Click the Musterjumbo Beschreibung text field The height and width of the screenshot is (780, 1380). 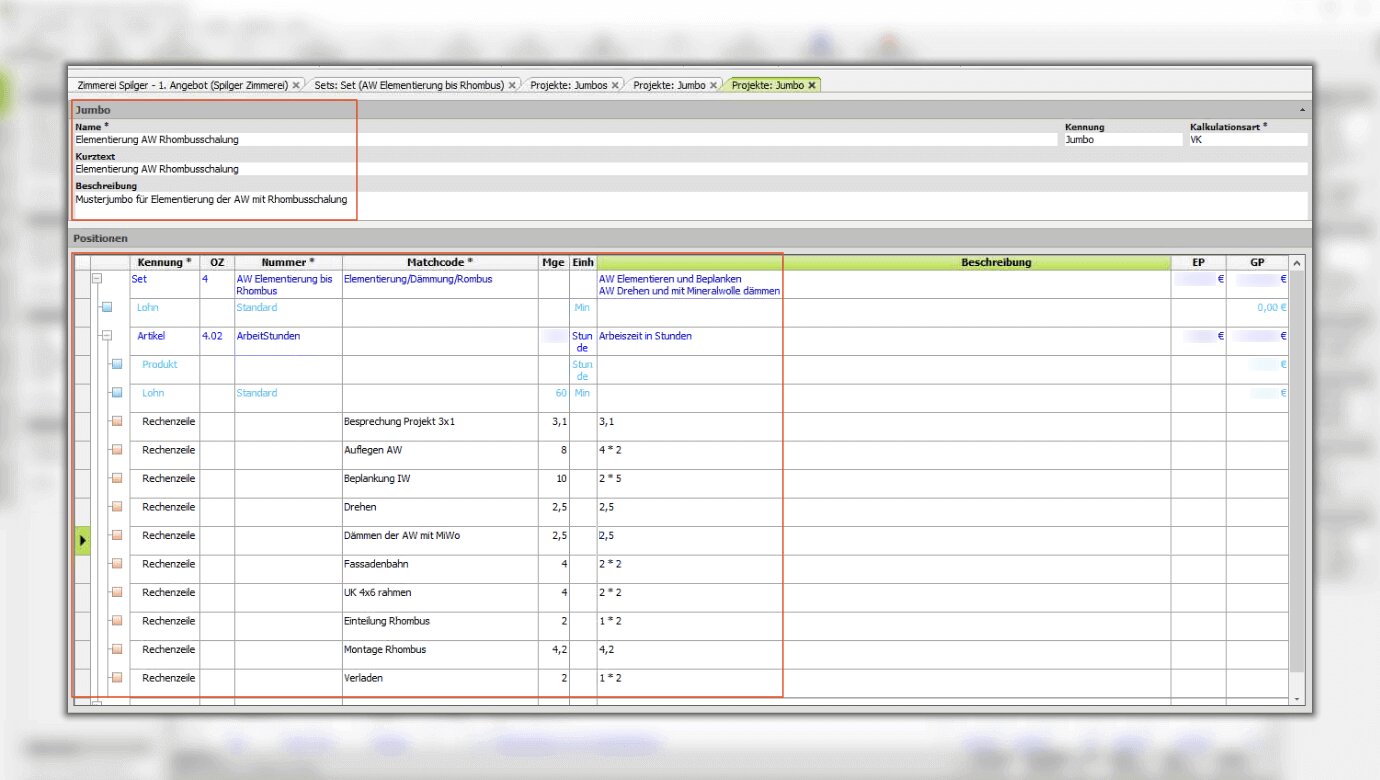click(x=690, y=204)
